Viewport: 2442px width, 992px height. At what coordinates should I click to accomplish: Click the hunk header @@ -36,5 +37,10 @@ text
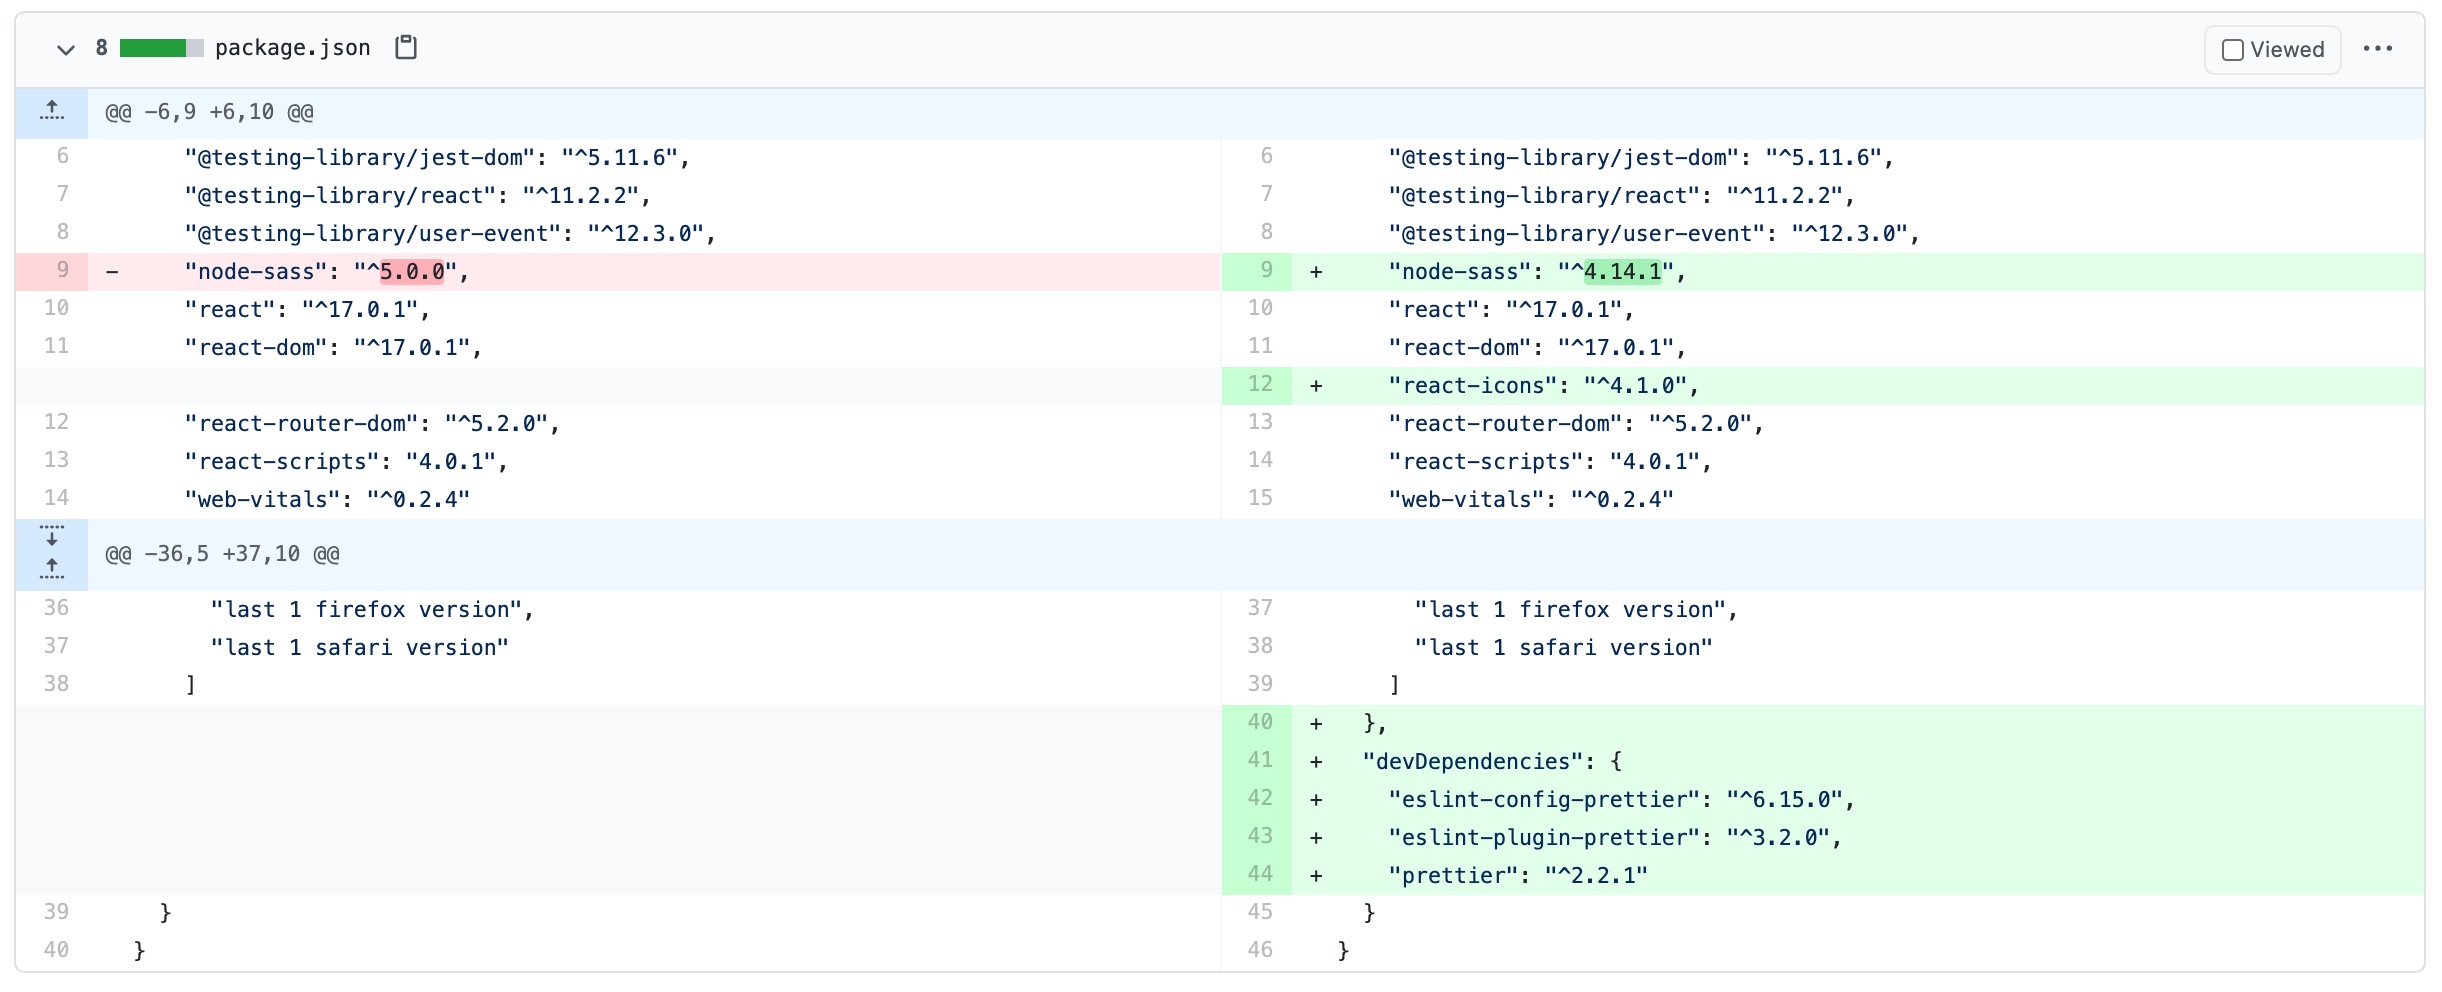tap(222, 554)
